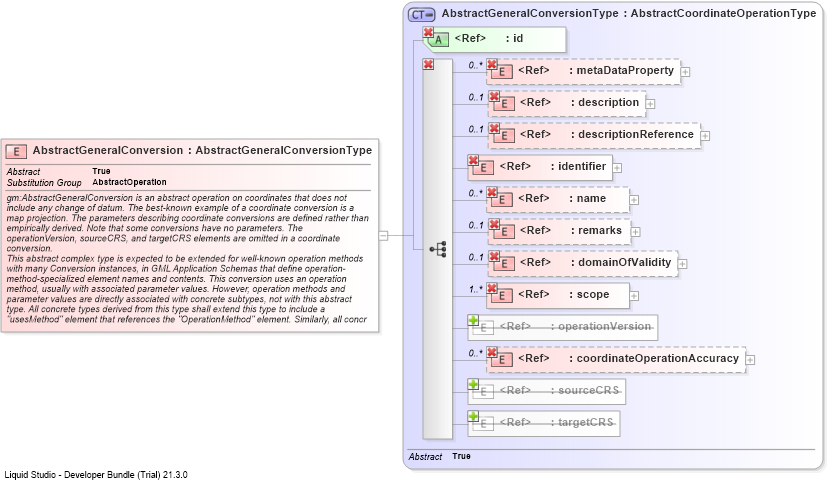Click the E icon beside coordinateOperationAccuracy
Viewport: 827px width, 480px height.
pyautogui.click(x=502, y=360)
